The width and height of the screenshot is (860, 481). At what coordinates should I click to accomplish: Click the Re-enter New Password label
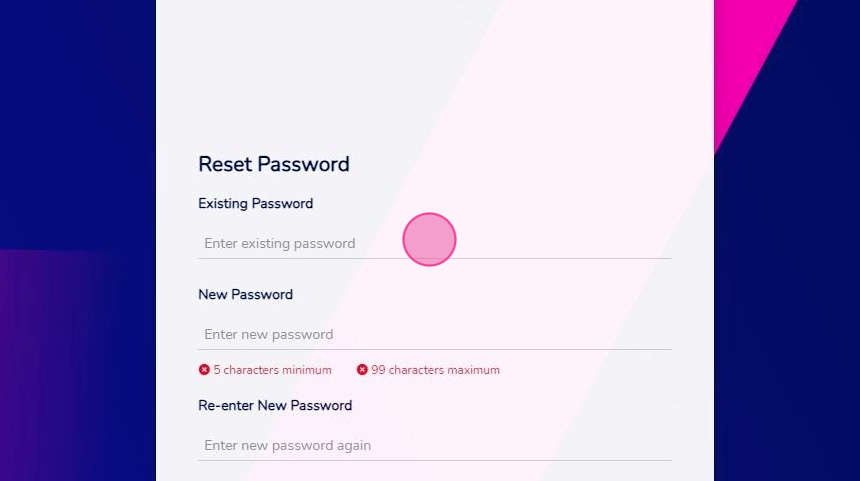(275, 405)
